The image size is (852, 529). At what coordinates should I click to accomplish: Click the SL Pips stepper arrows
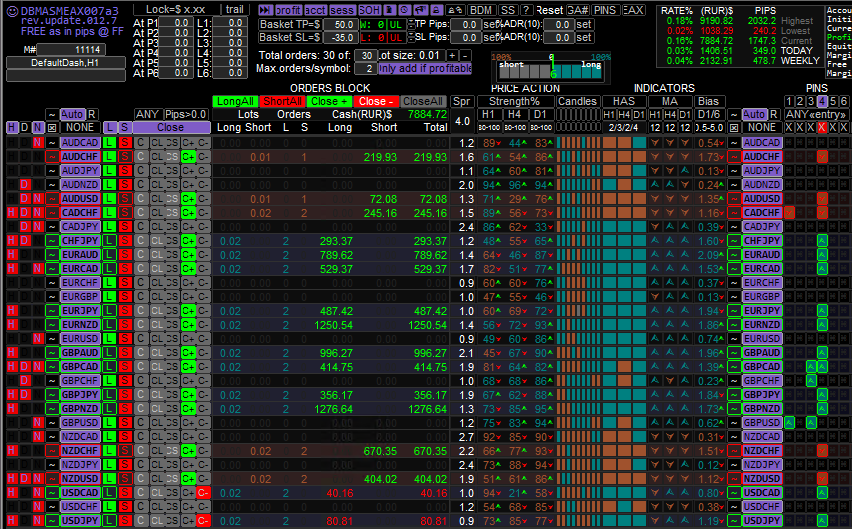pyautogui.click(x=411, y=37)
